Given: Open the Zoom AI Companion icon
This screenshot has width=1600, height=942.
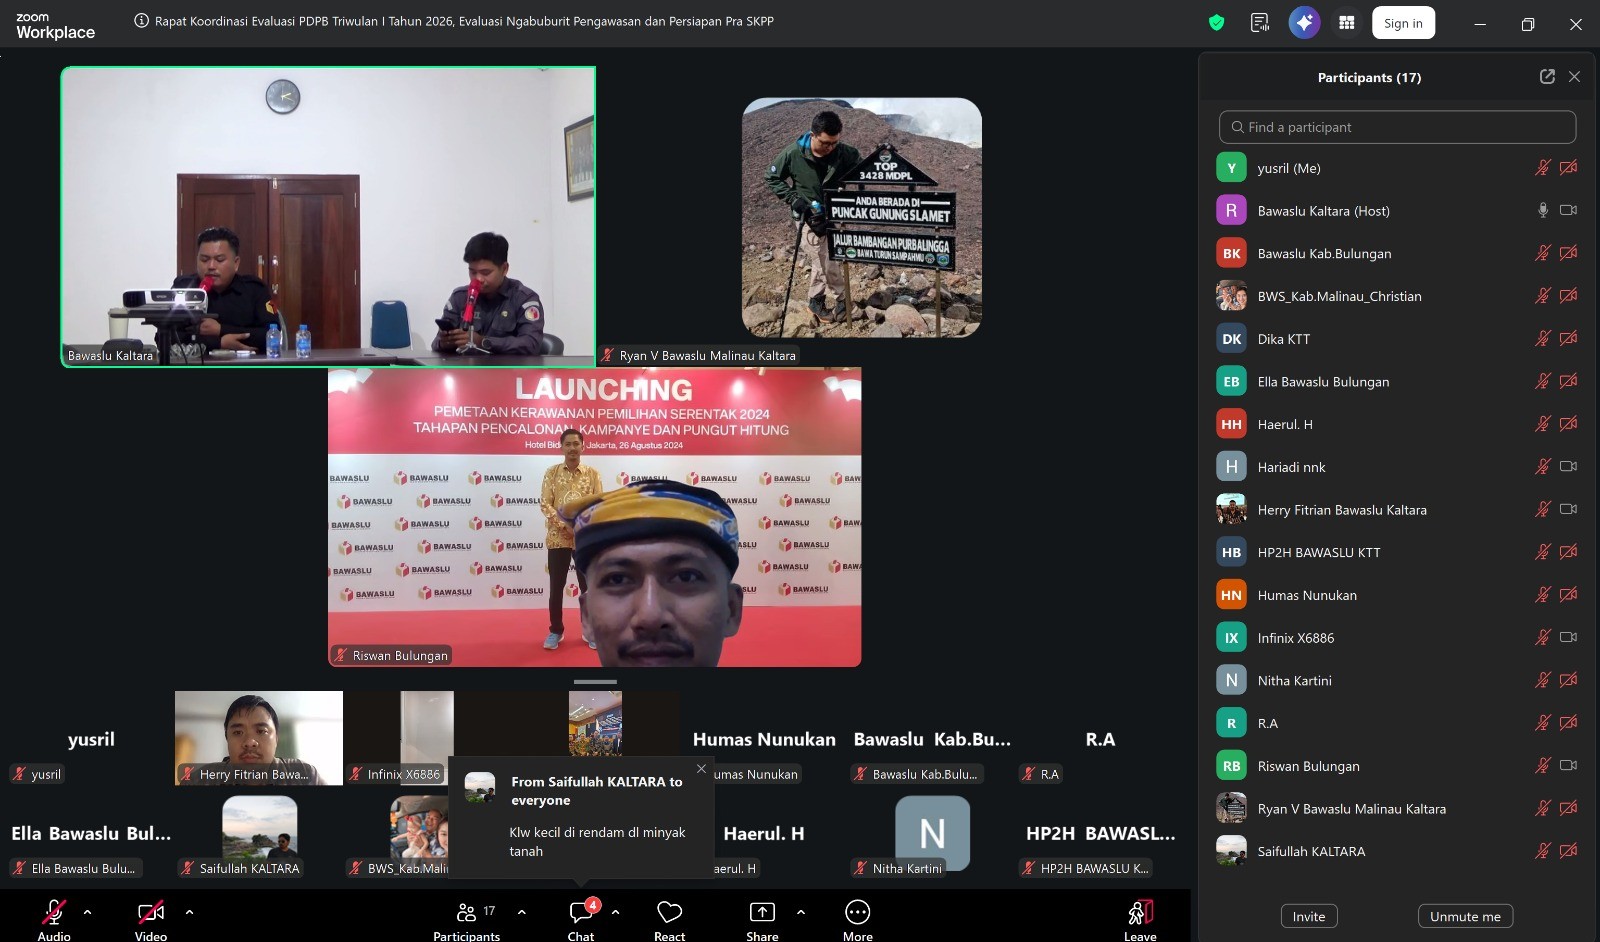Looking at the screenshot, I should click(x=1304, y=23).
